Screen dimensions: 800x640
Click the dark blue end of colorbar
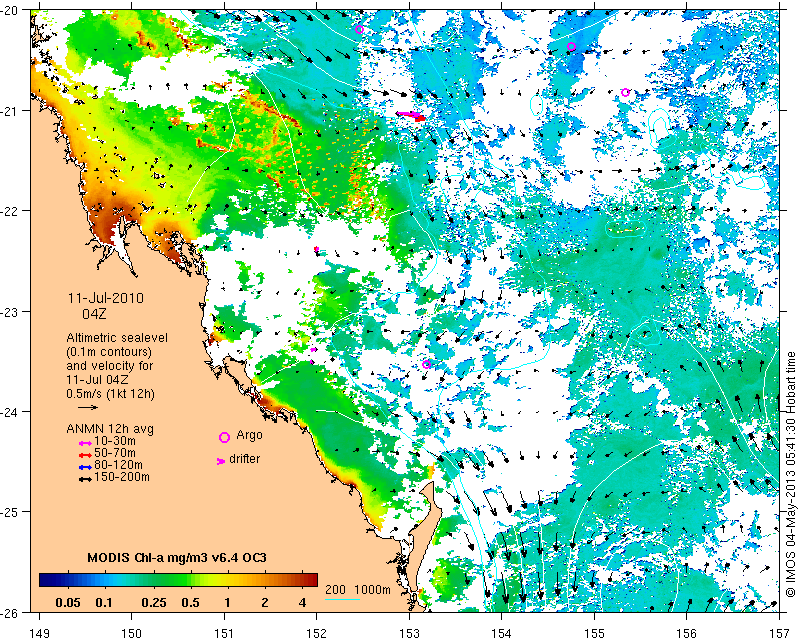(x=46, y=580)
